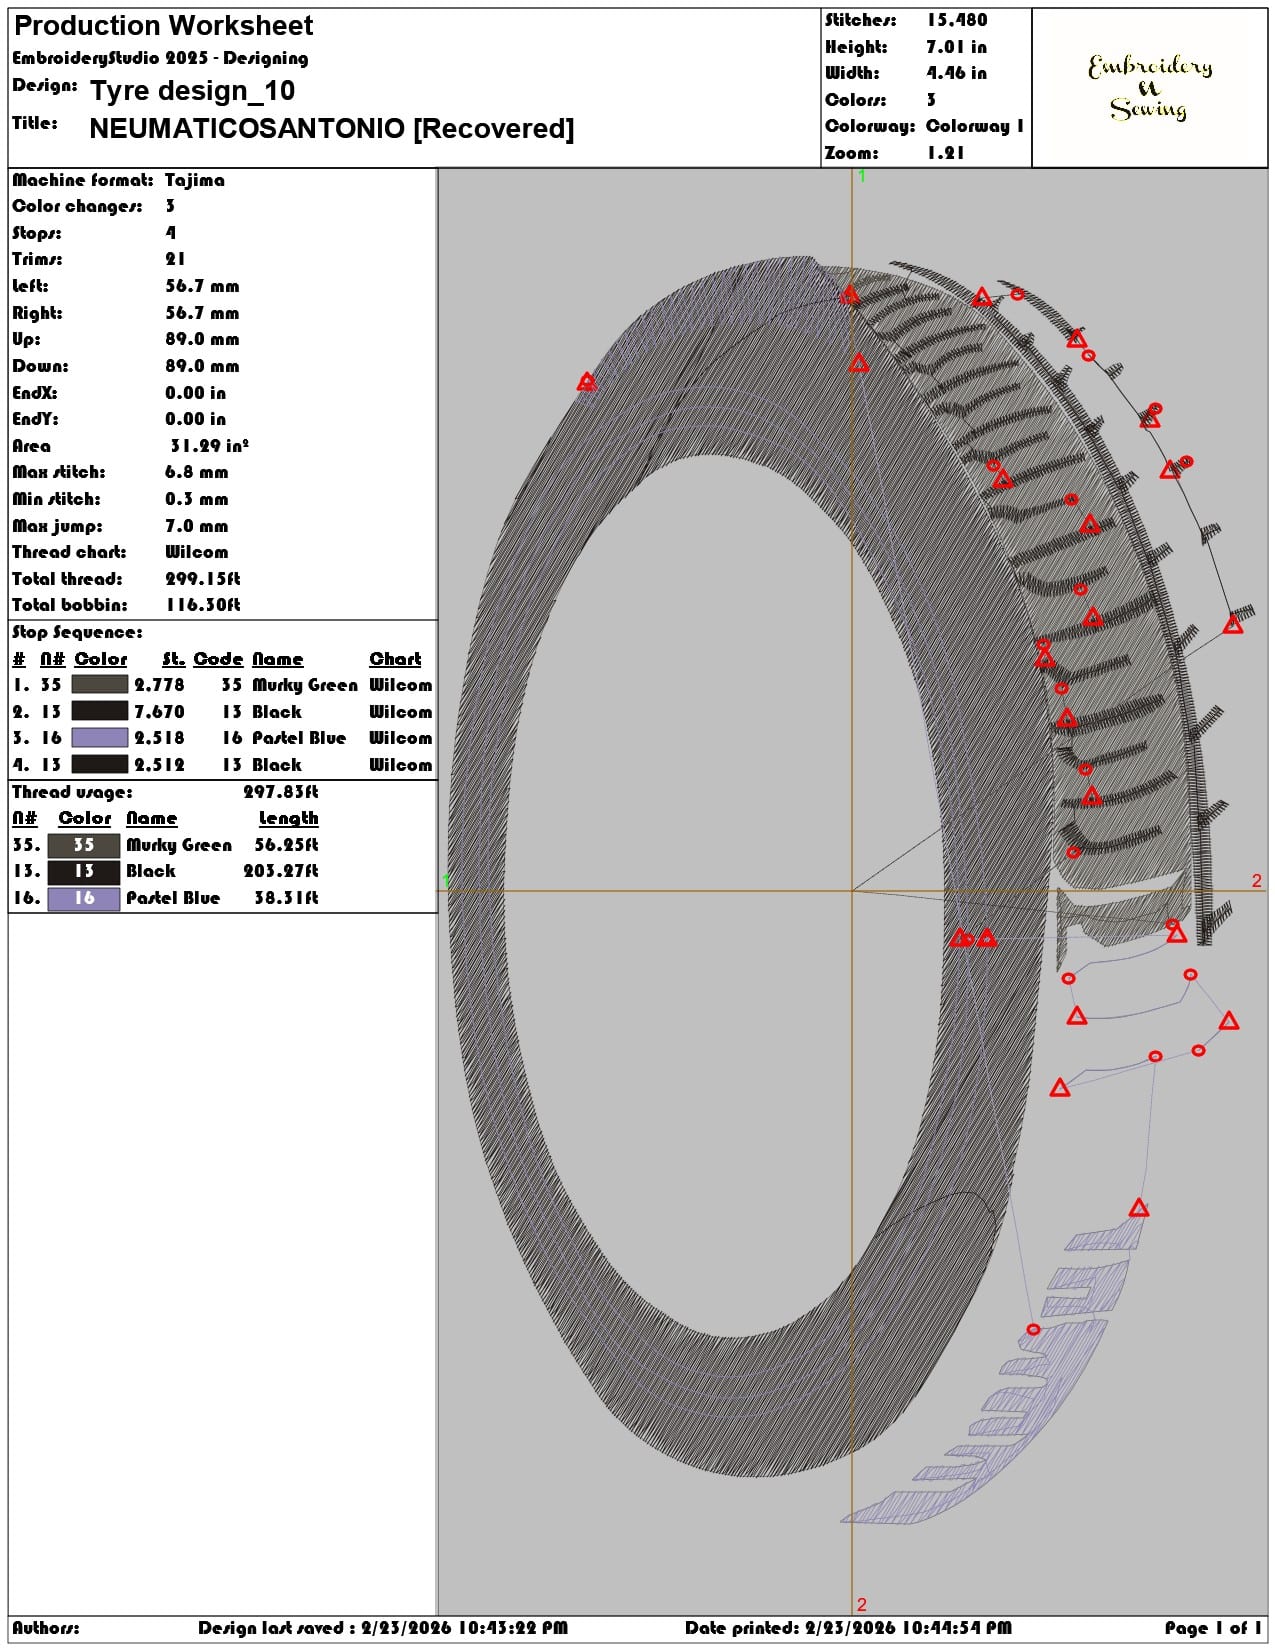Click the design name 'Tyre design_10'
The height and width of the screenshot is (1650, 1275).
click(193, 91)
